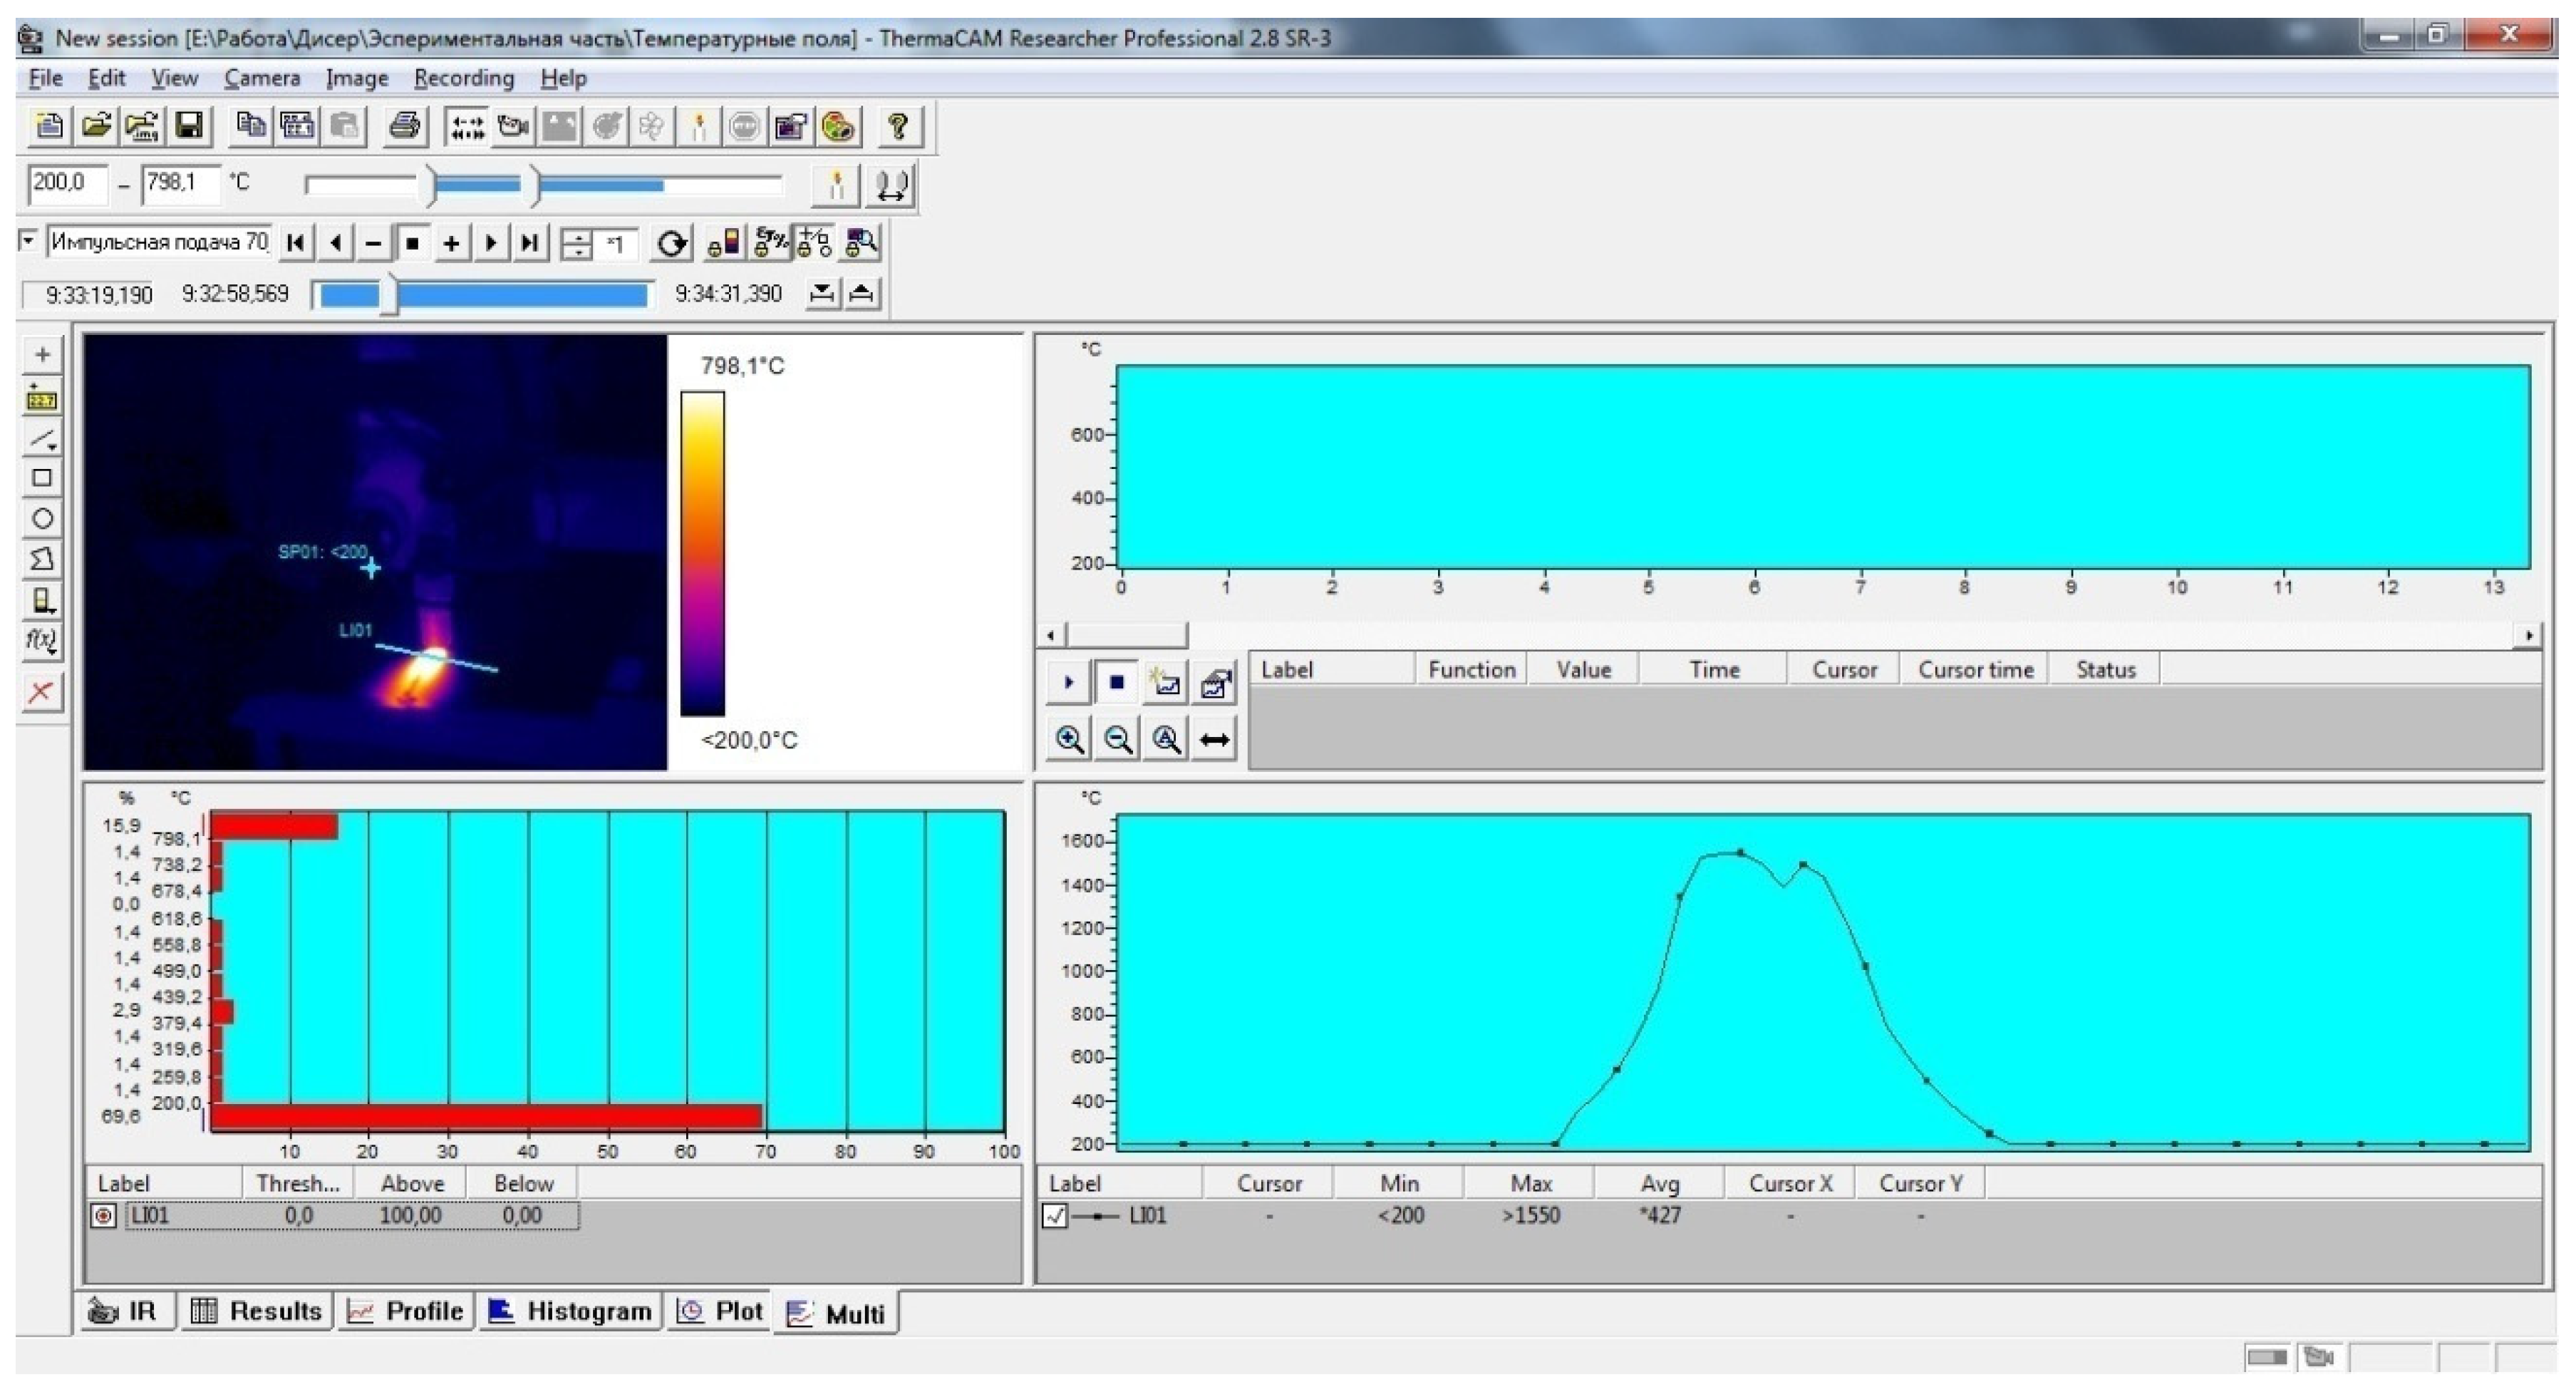Select the circle area tool
Viewport: 2576px width, 1397px height.
[x=42, y=519]
